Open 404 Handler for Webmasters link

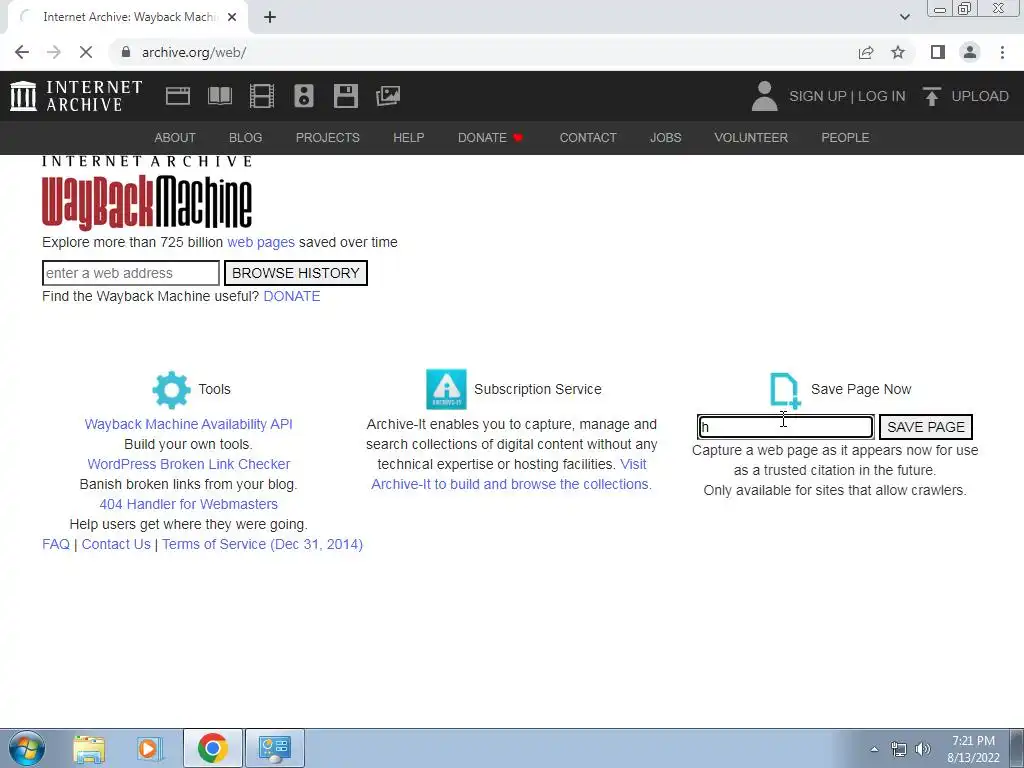[189, 504]
